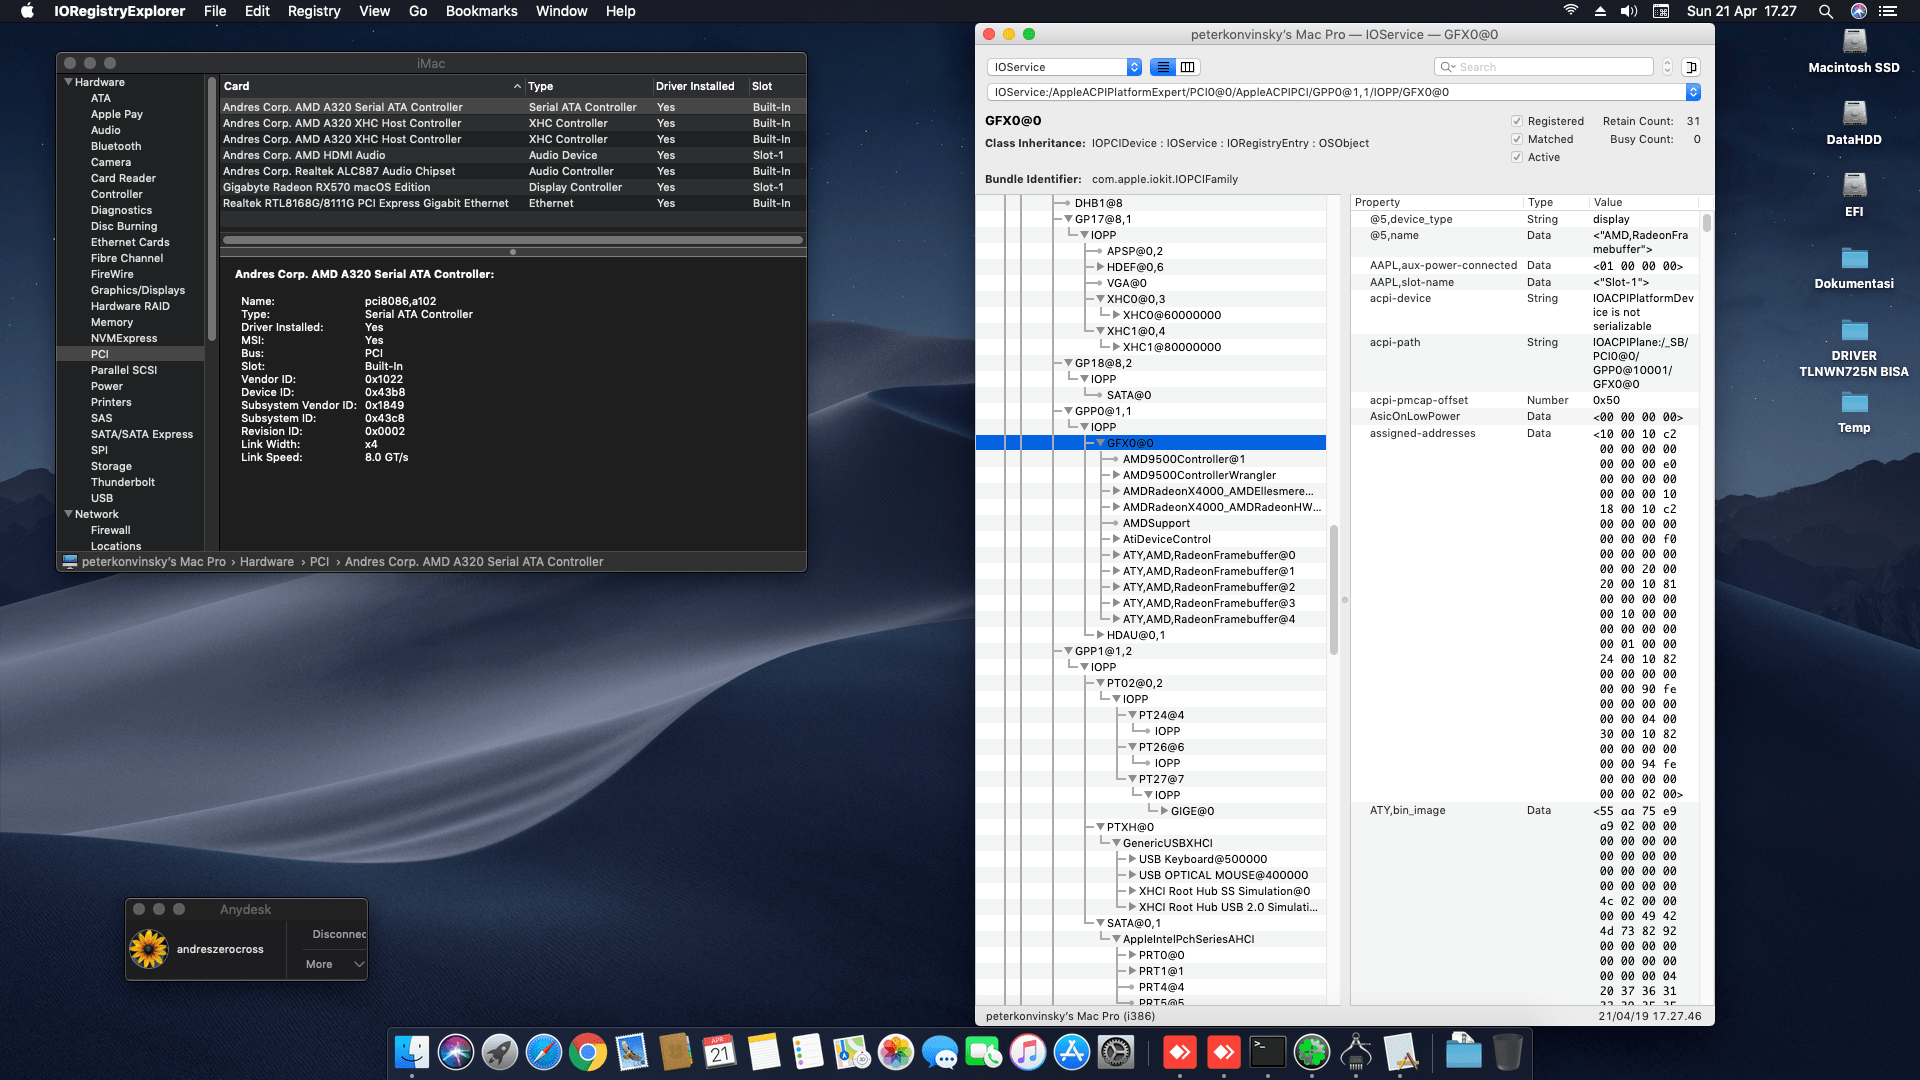Collapse the Hardware section in System Information

69,82
